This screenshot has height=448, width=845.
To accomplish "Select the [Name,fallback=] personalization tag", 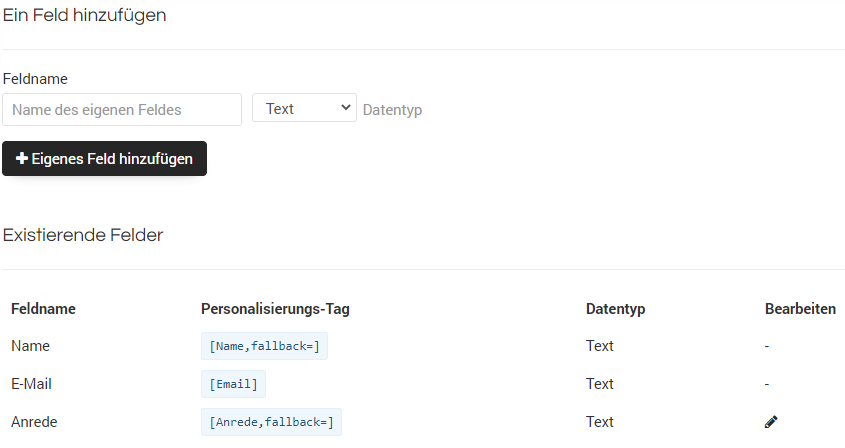I will [x=264, y=346].
